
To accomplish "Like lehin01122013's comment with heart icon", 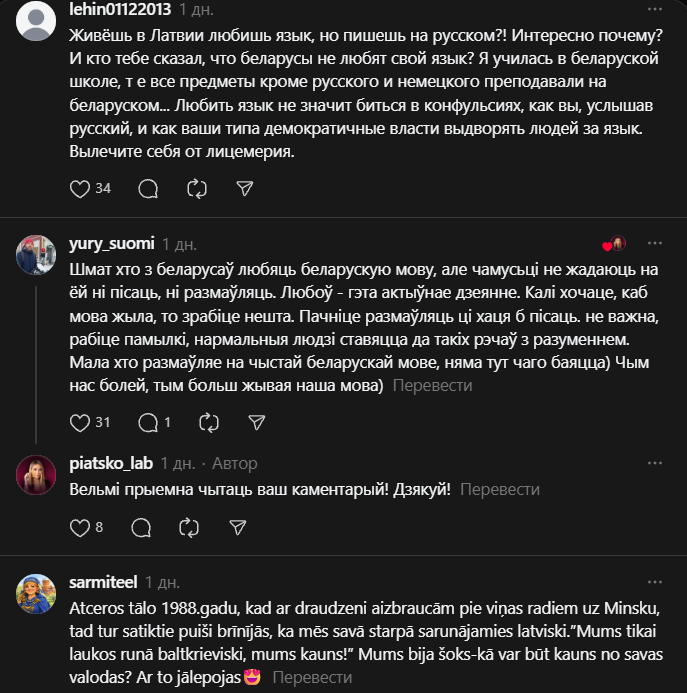I will click(81, 188).
